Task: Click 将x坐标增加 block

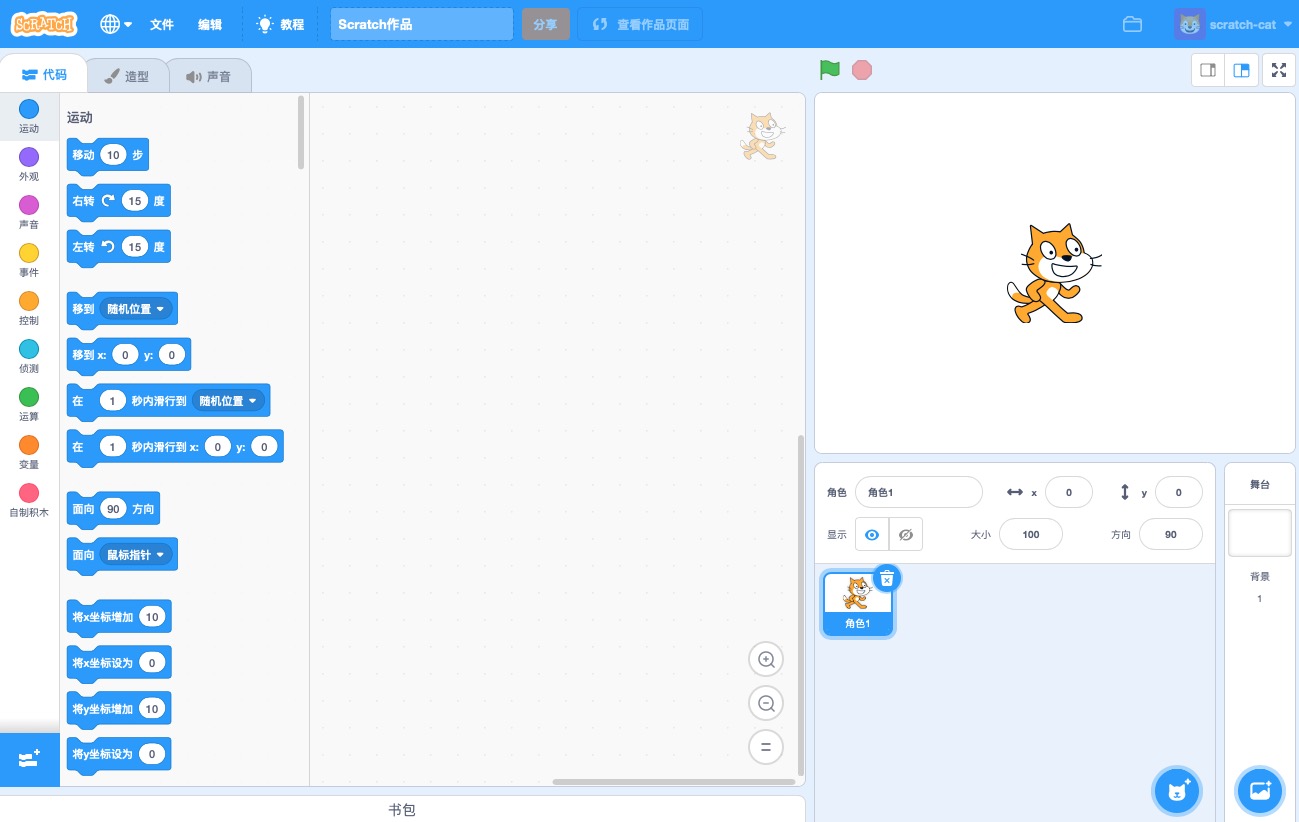Action: click(119, 617)
